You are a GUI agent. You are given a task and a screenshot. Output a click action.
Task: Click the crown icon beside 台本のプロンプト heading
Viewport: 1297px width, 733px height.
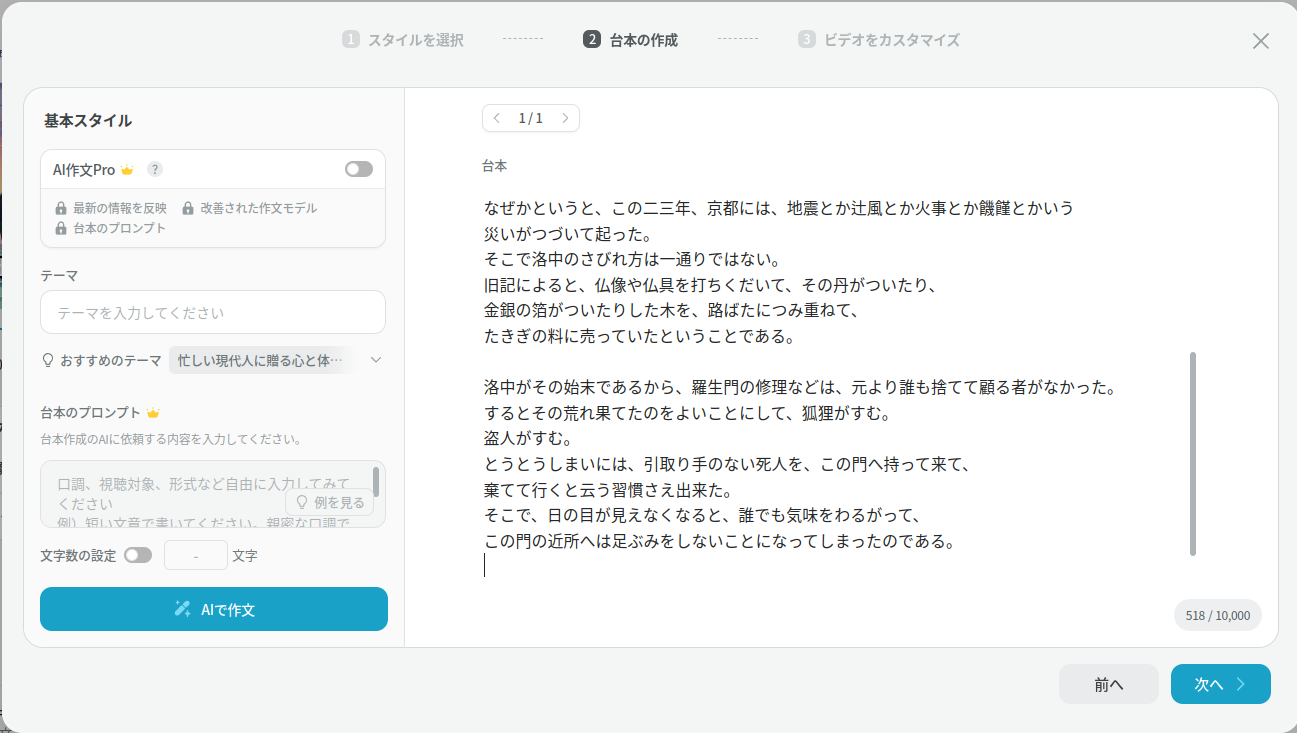(153, 413)
